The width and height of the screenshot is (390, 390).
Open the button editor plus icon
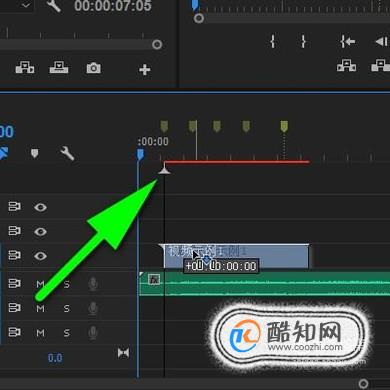coord(145,70)
